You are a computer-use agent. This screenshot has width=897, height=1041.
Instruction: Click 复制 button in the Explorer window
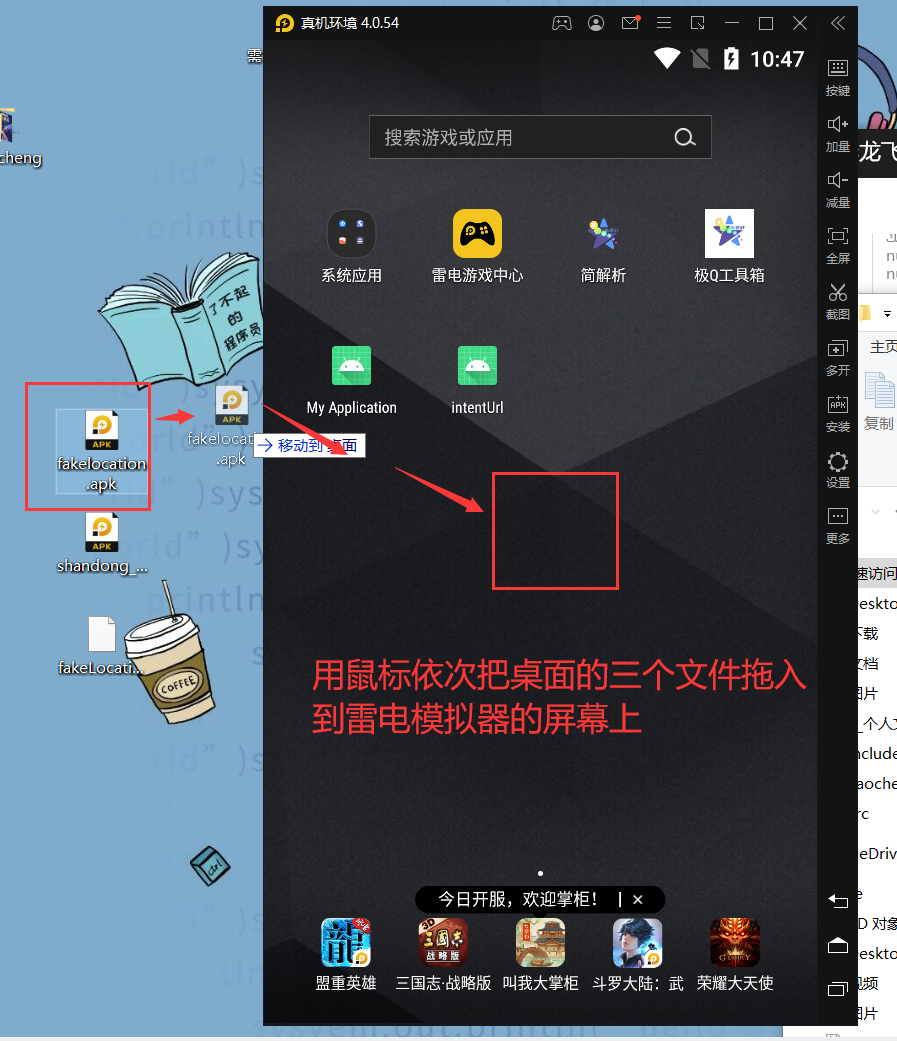[x=879, y=402]
